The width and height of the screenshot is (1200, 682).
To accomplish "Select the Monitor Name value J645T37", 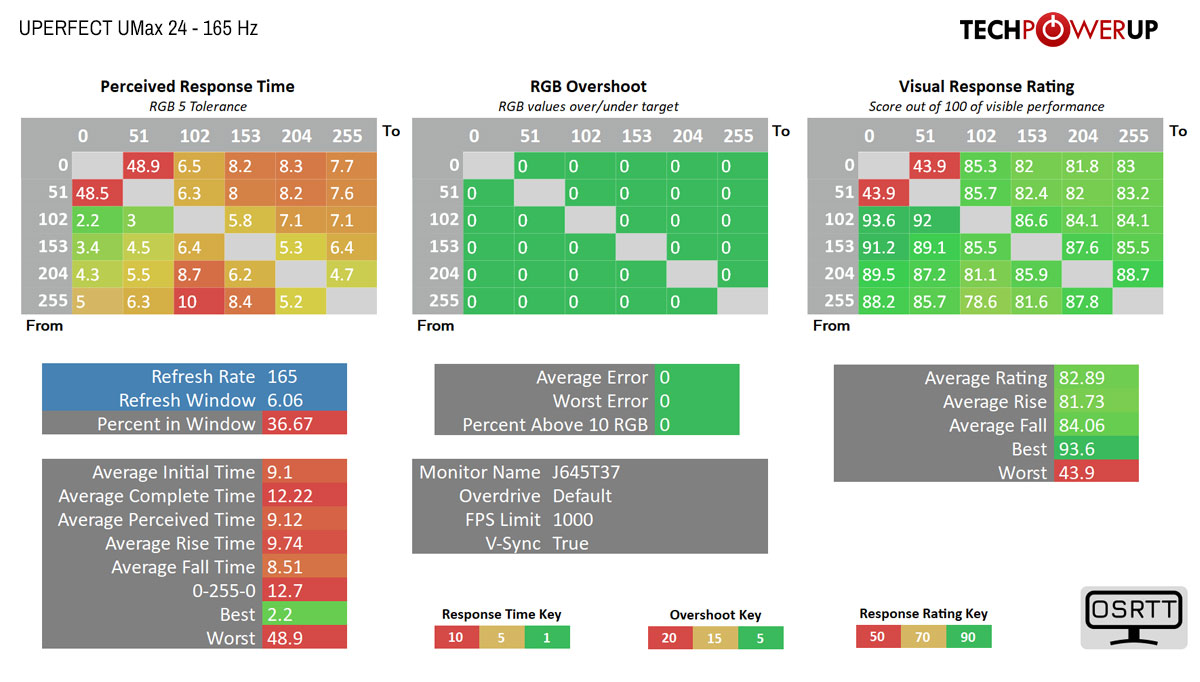I will (x=586, y=472).
